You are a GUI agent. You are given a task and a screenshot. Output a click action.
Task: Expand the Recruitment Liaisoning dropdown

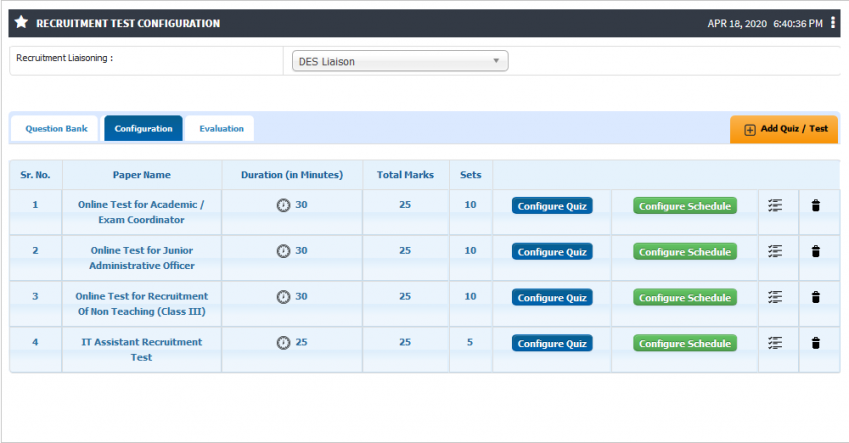tap(400, 61)
